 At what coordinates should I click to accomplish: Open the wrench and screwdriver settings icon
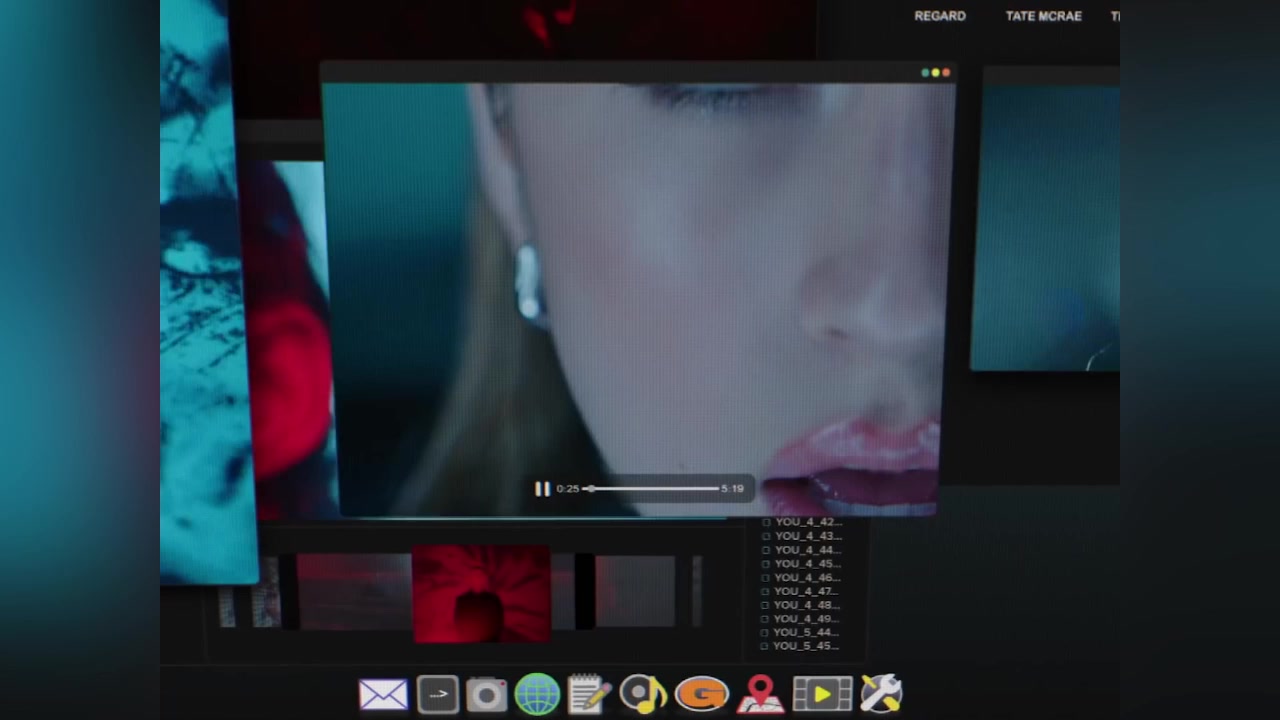pyautogui.click(x=881, y=694)
